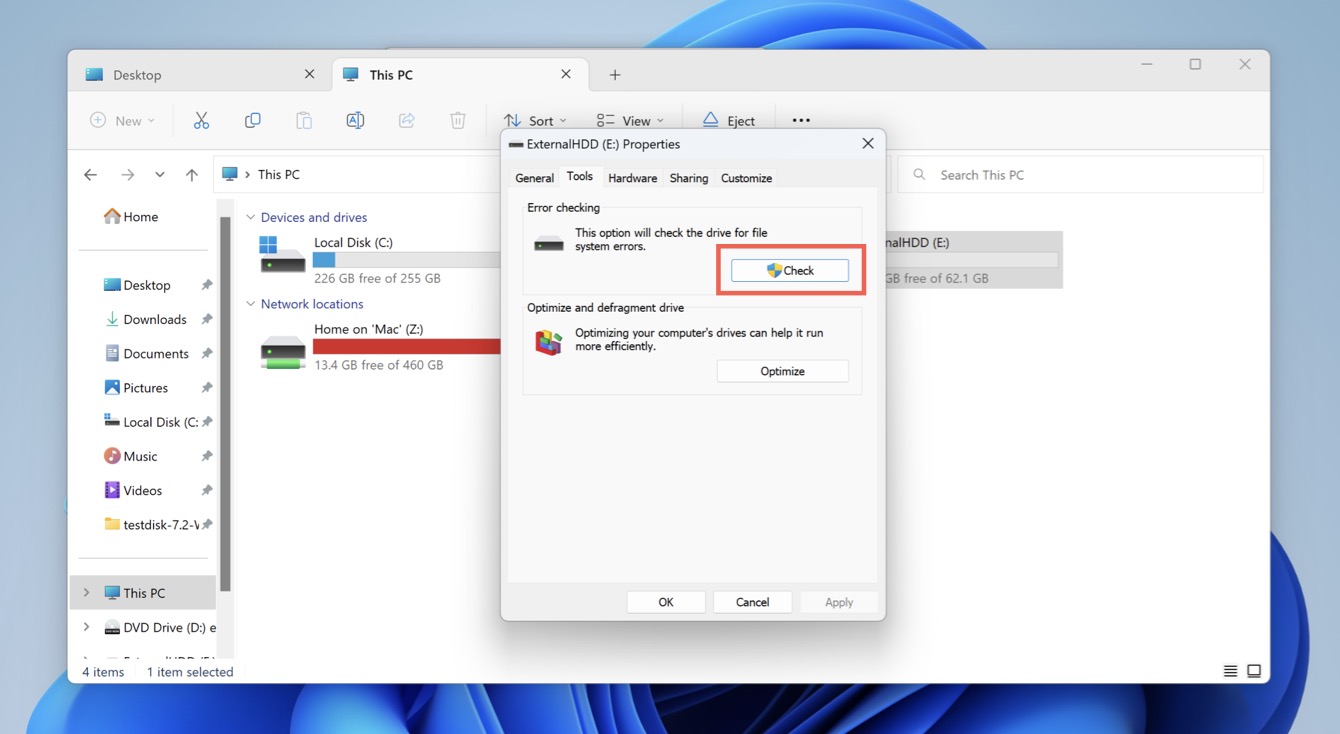Select Home on 'Mac' (Z:) drive icon
The width and height of the screenshot is (1340, 734).
pos(282,352)
